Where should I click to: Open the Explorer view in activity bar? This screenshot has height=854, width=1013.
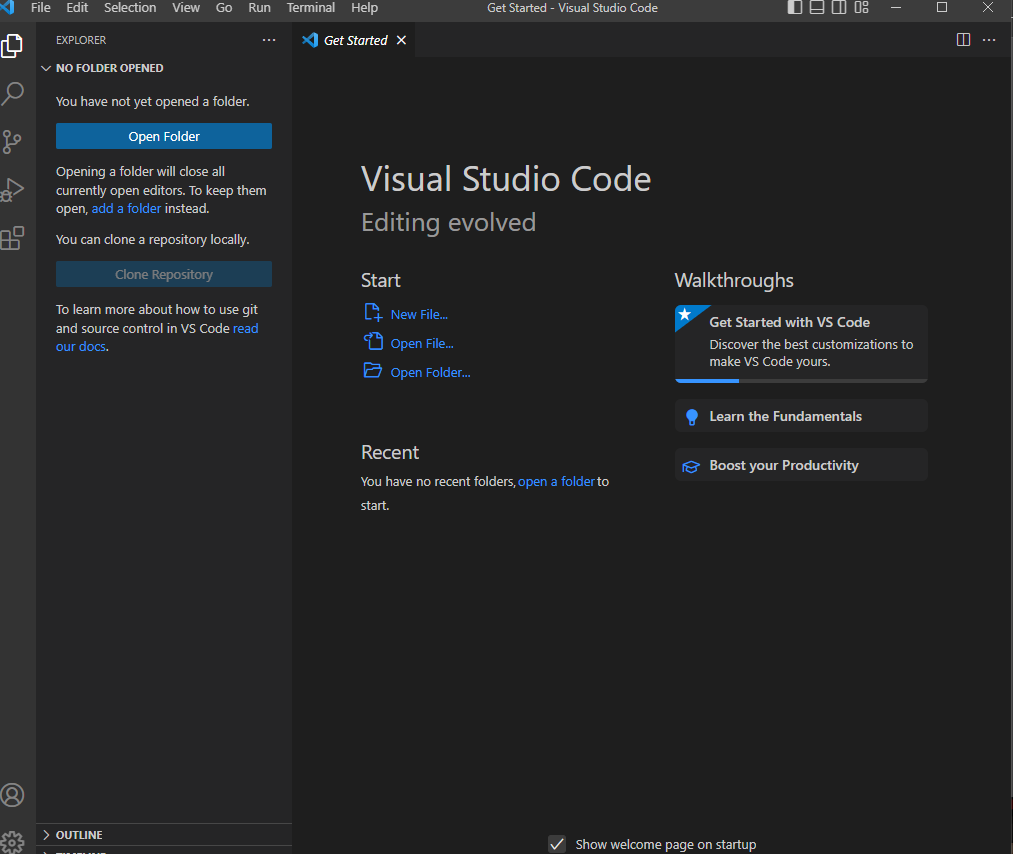[12, 46]
